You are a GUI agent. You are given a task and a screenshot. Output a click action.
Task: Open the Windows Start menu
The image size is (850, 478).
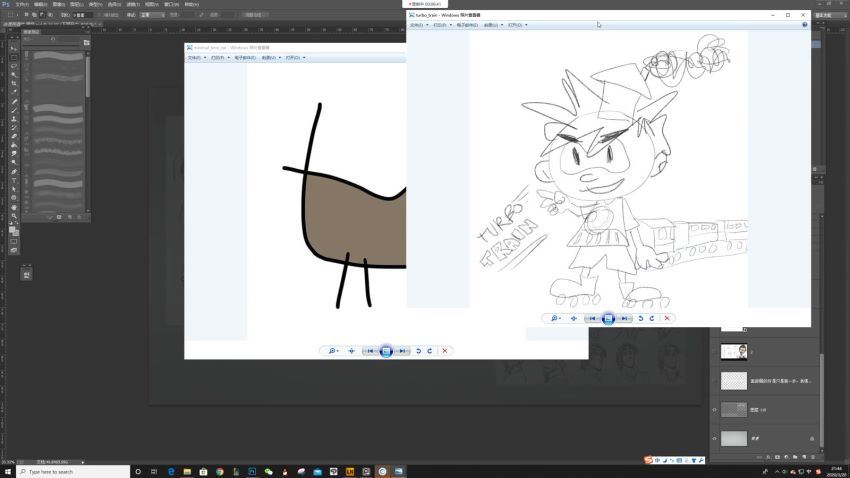pos(8,471)
